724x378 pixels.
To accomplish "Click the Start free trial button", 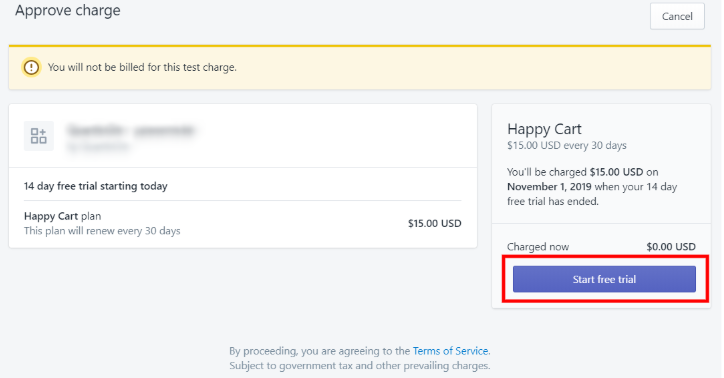I will [604, 279].
